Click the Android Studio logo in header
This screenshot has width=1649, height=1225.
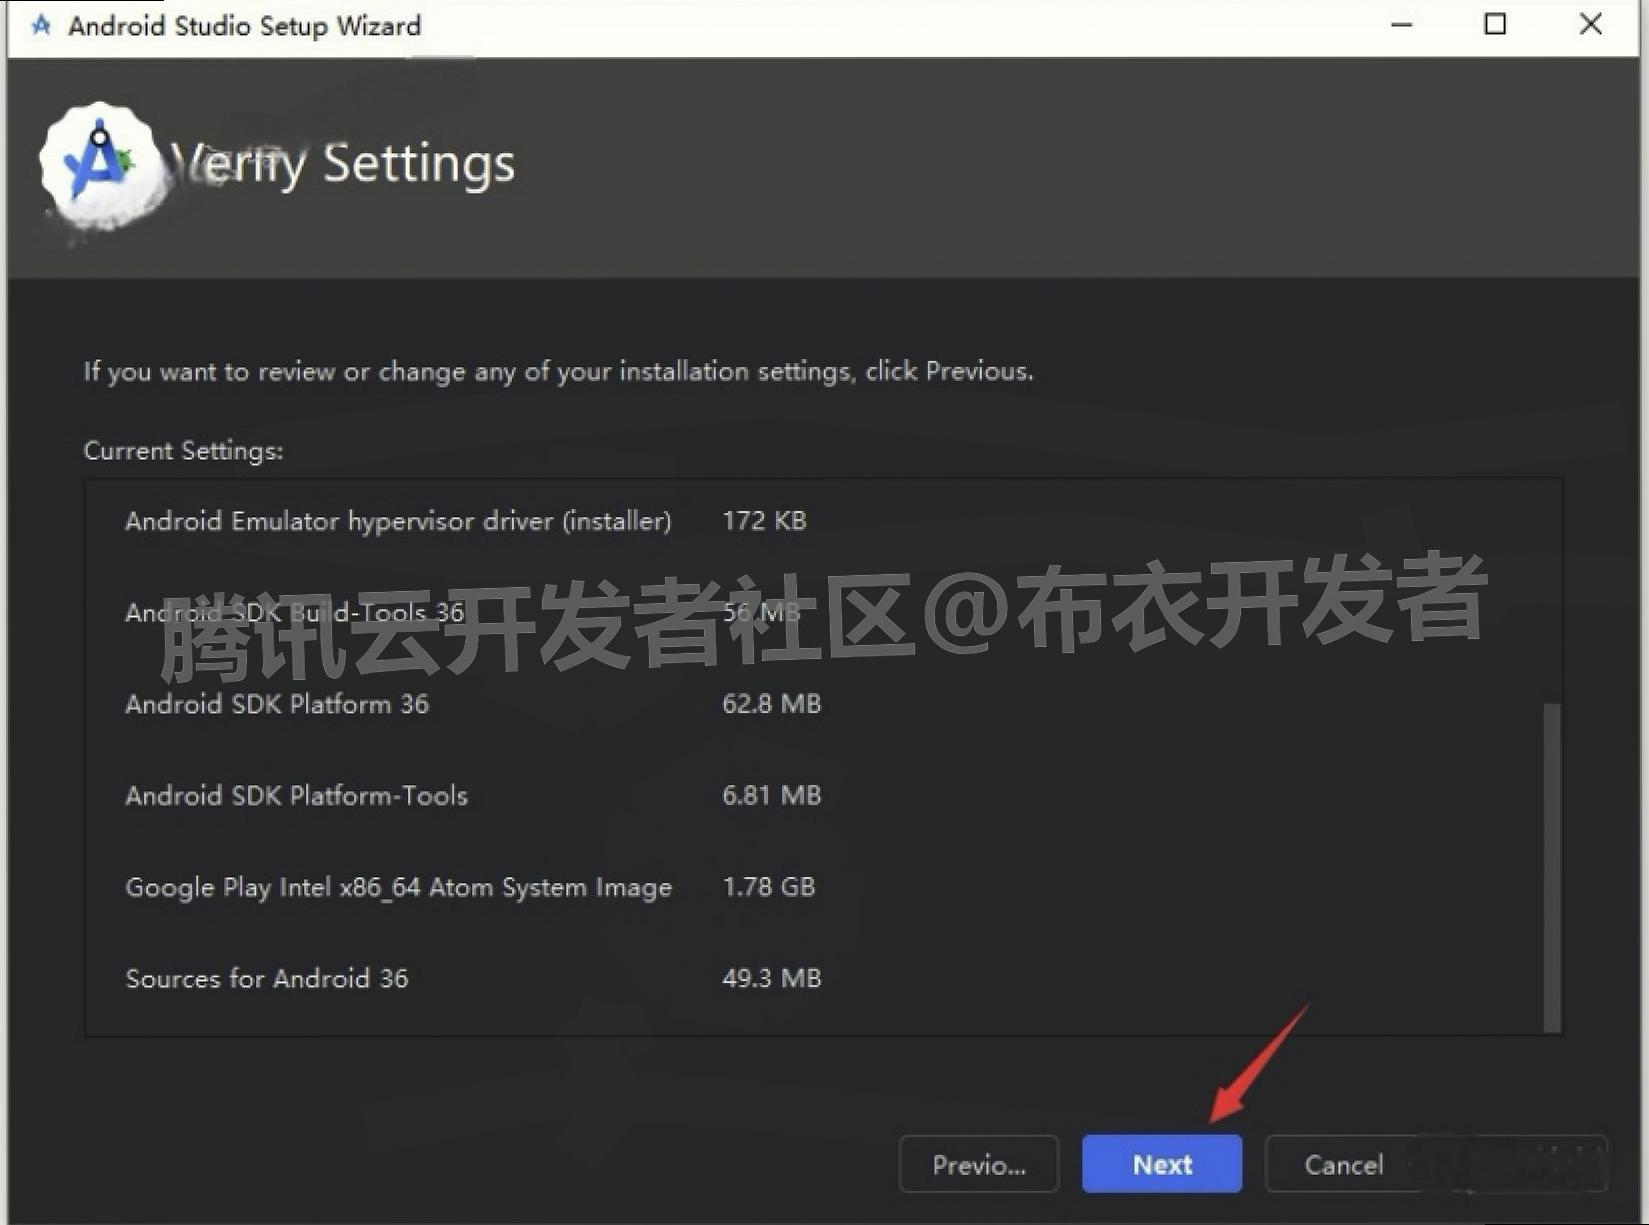tap(100, 165)
